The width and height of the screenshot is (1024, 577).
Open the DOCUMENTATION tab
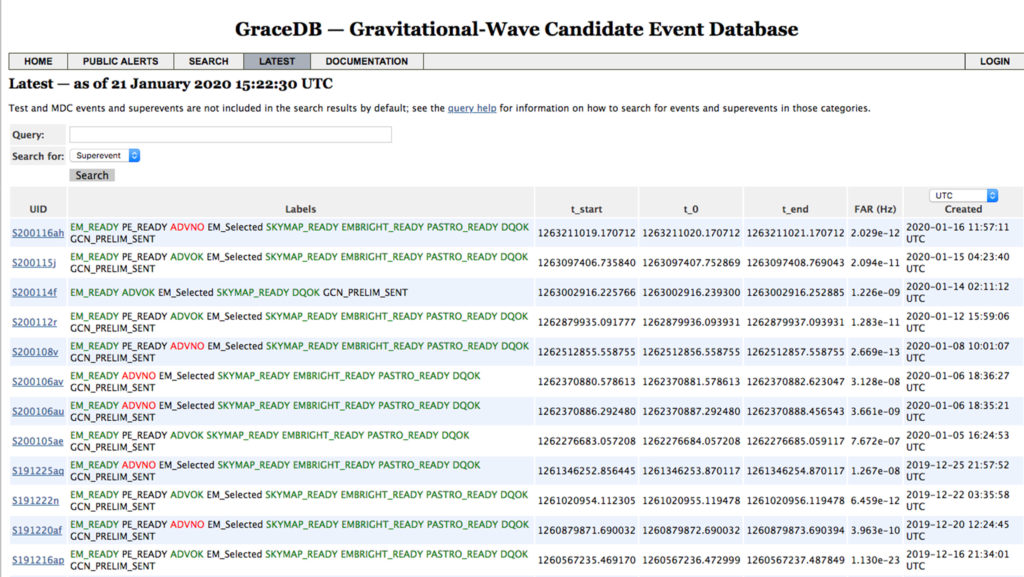pos(366,61)
